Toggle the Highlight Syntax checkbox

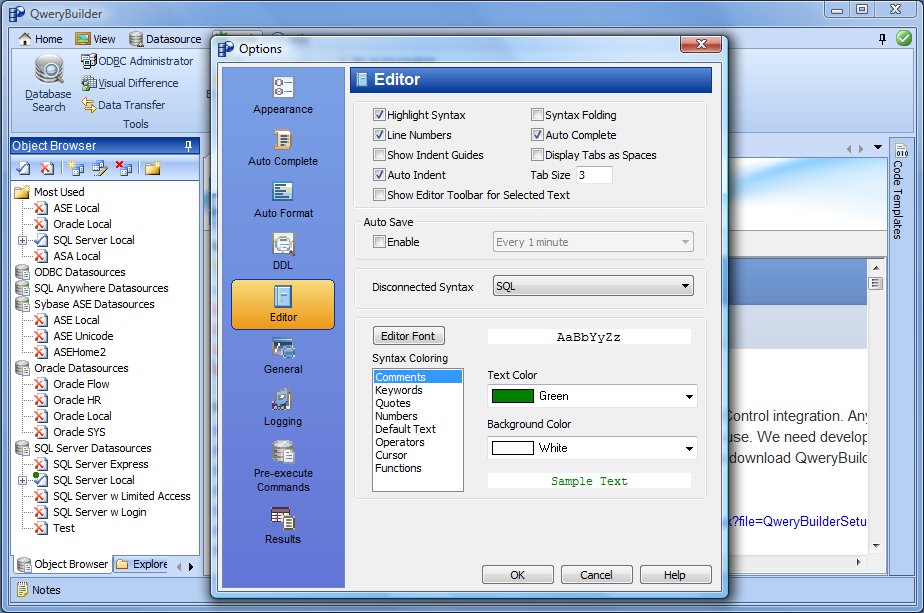click(x=380, y=114)
